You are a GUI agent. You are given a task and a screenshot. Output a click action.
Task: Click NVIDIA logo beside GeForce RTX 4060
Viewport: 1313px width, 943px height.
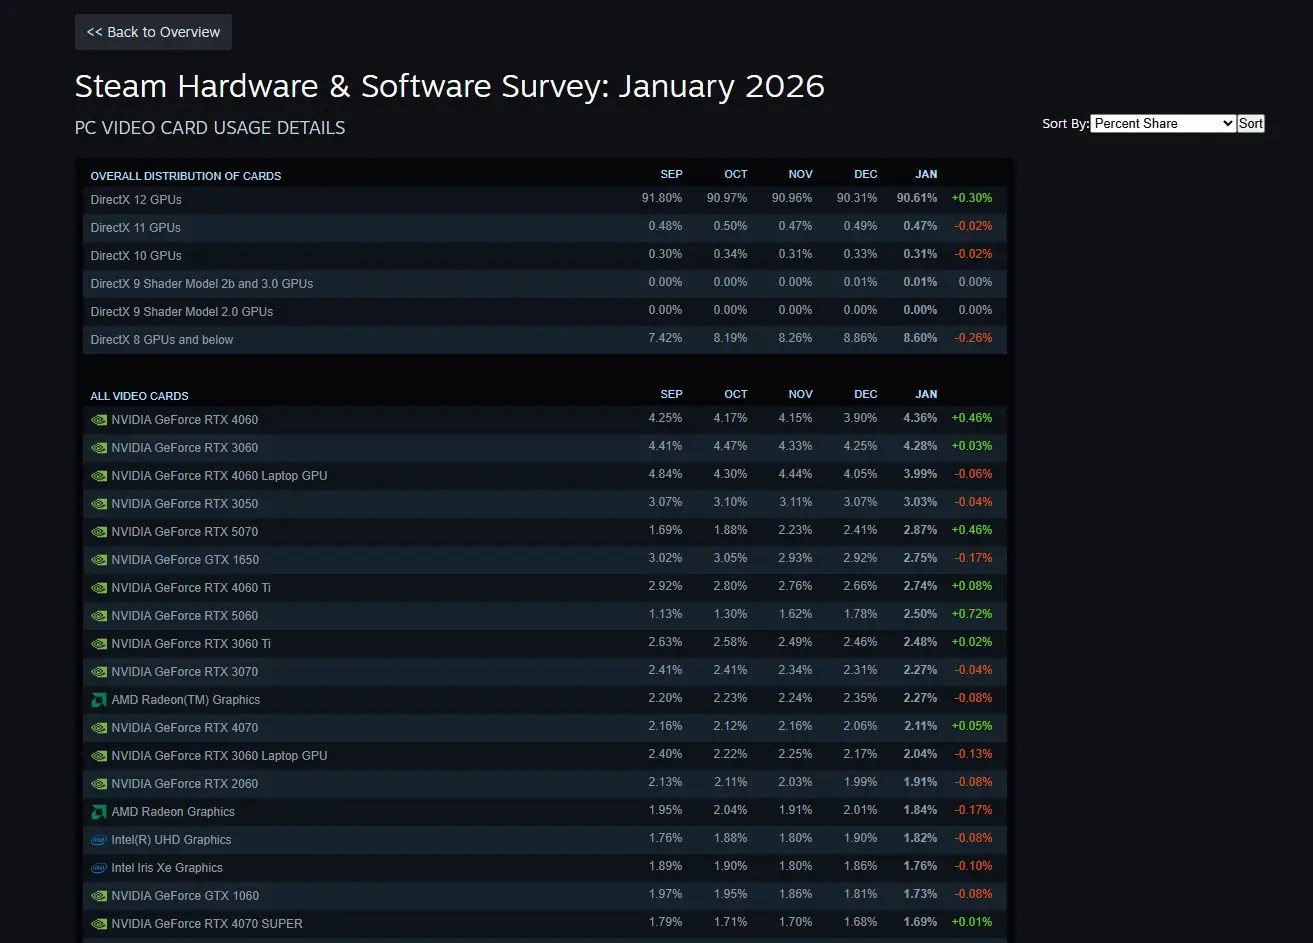(x=99, y=420)
